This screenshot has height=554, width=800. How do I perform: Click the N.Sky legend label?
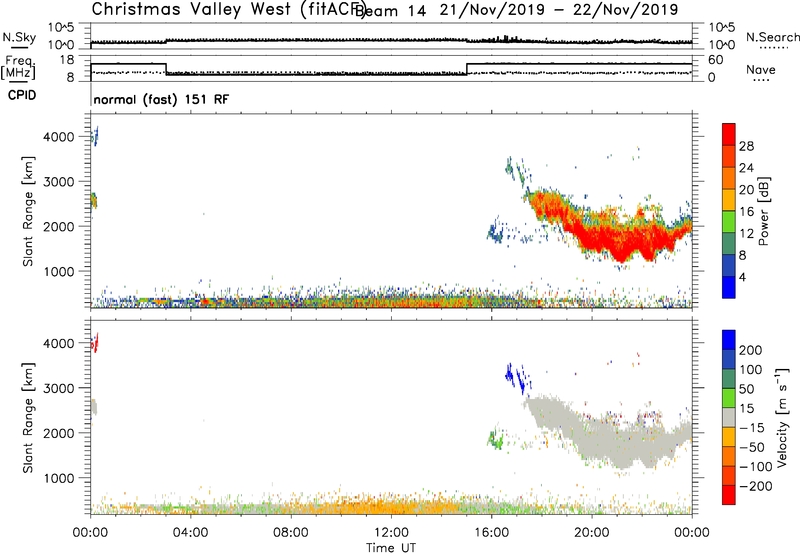tap(19, 37)
